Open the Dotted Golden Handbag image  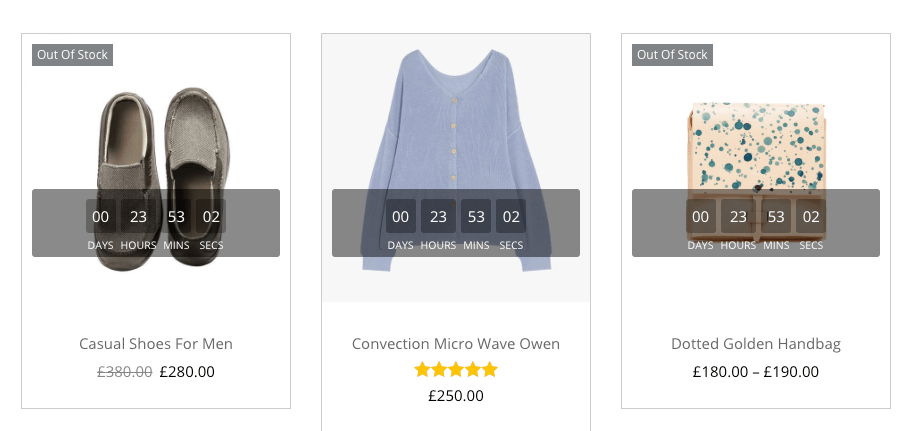point(755,140)
